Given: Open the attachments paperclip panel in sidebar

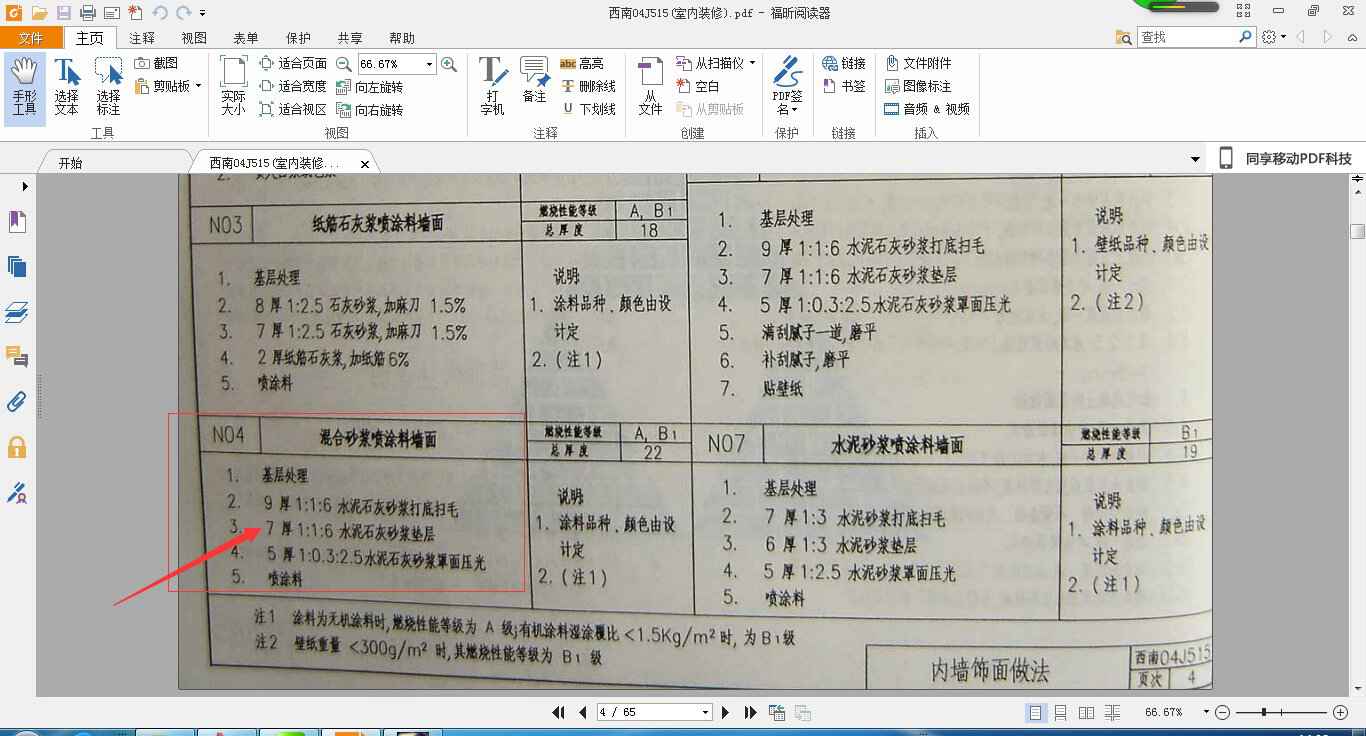Looking at the screenshot, I should 17,402.
